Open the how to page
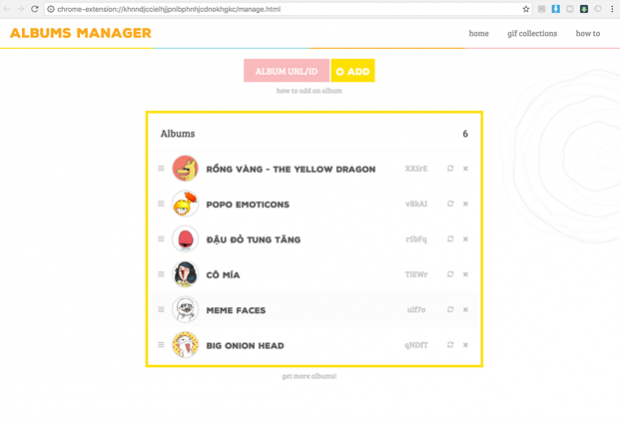The width and height of the screenshot is (620, 423). click(587, 34)
